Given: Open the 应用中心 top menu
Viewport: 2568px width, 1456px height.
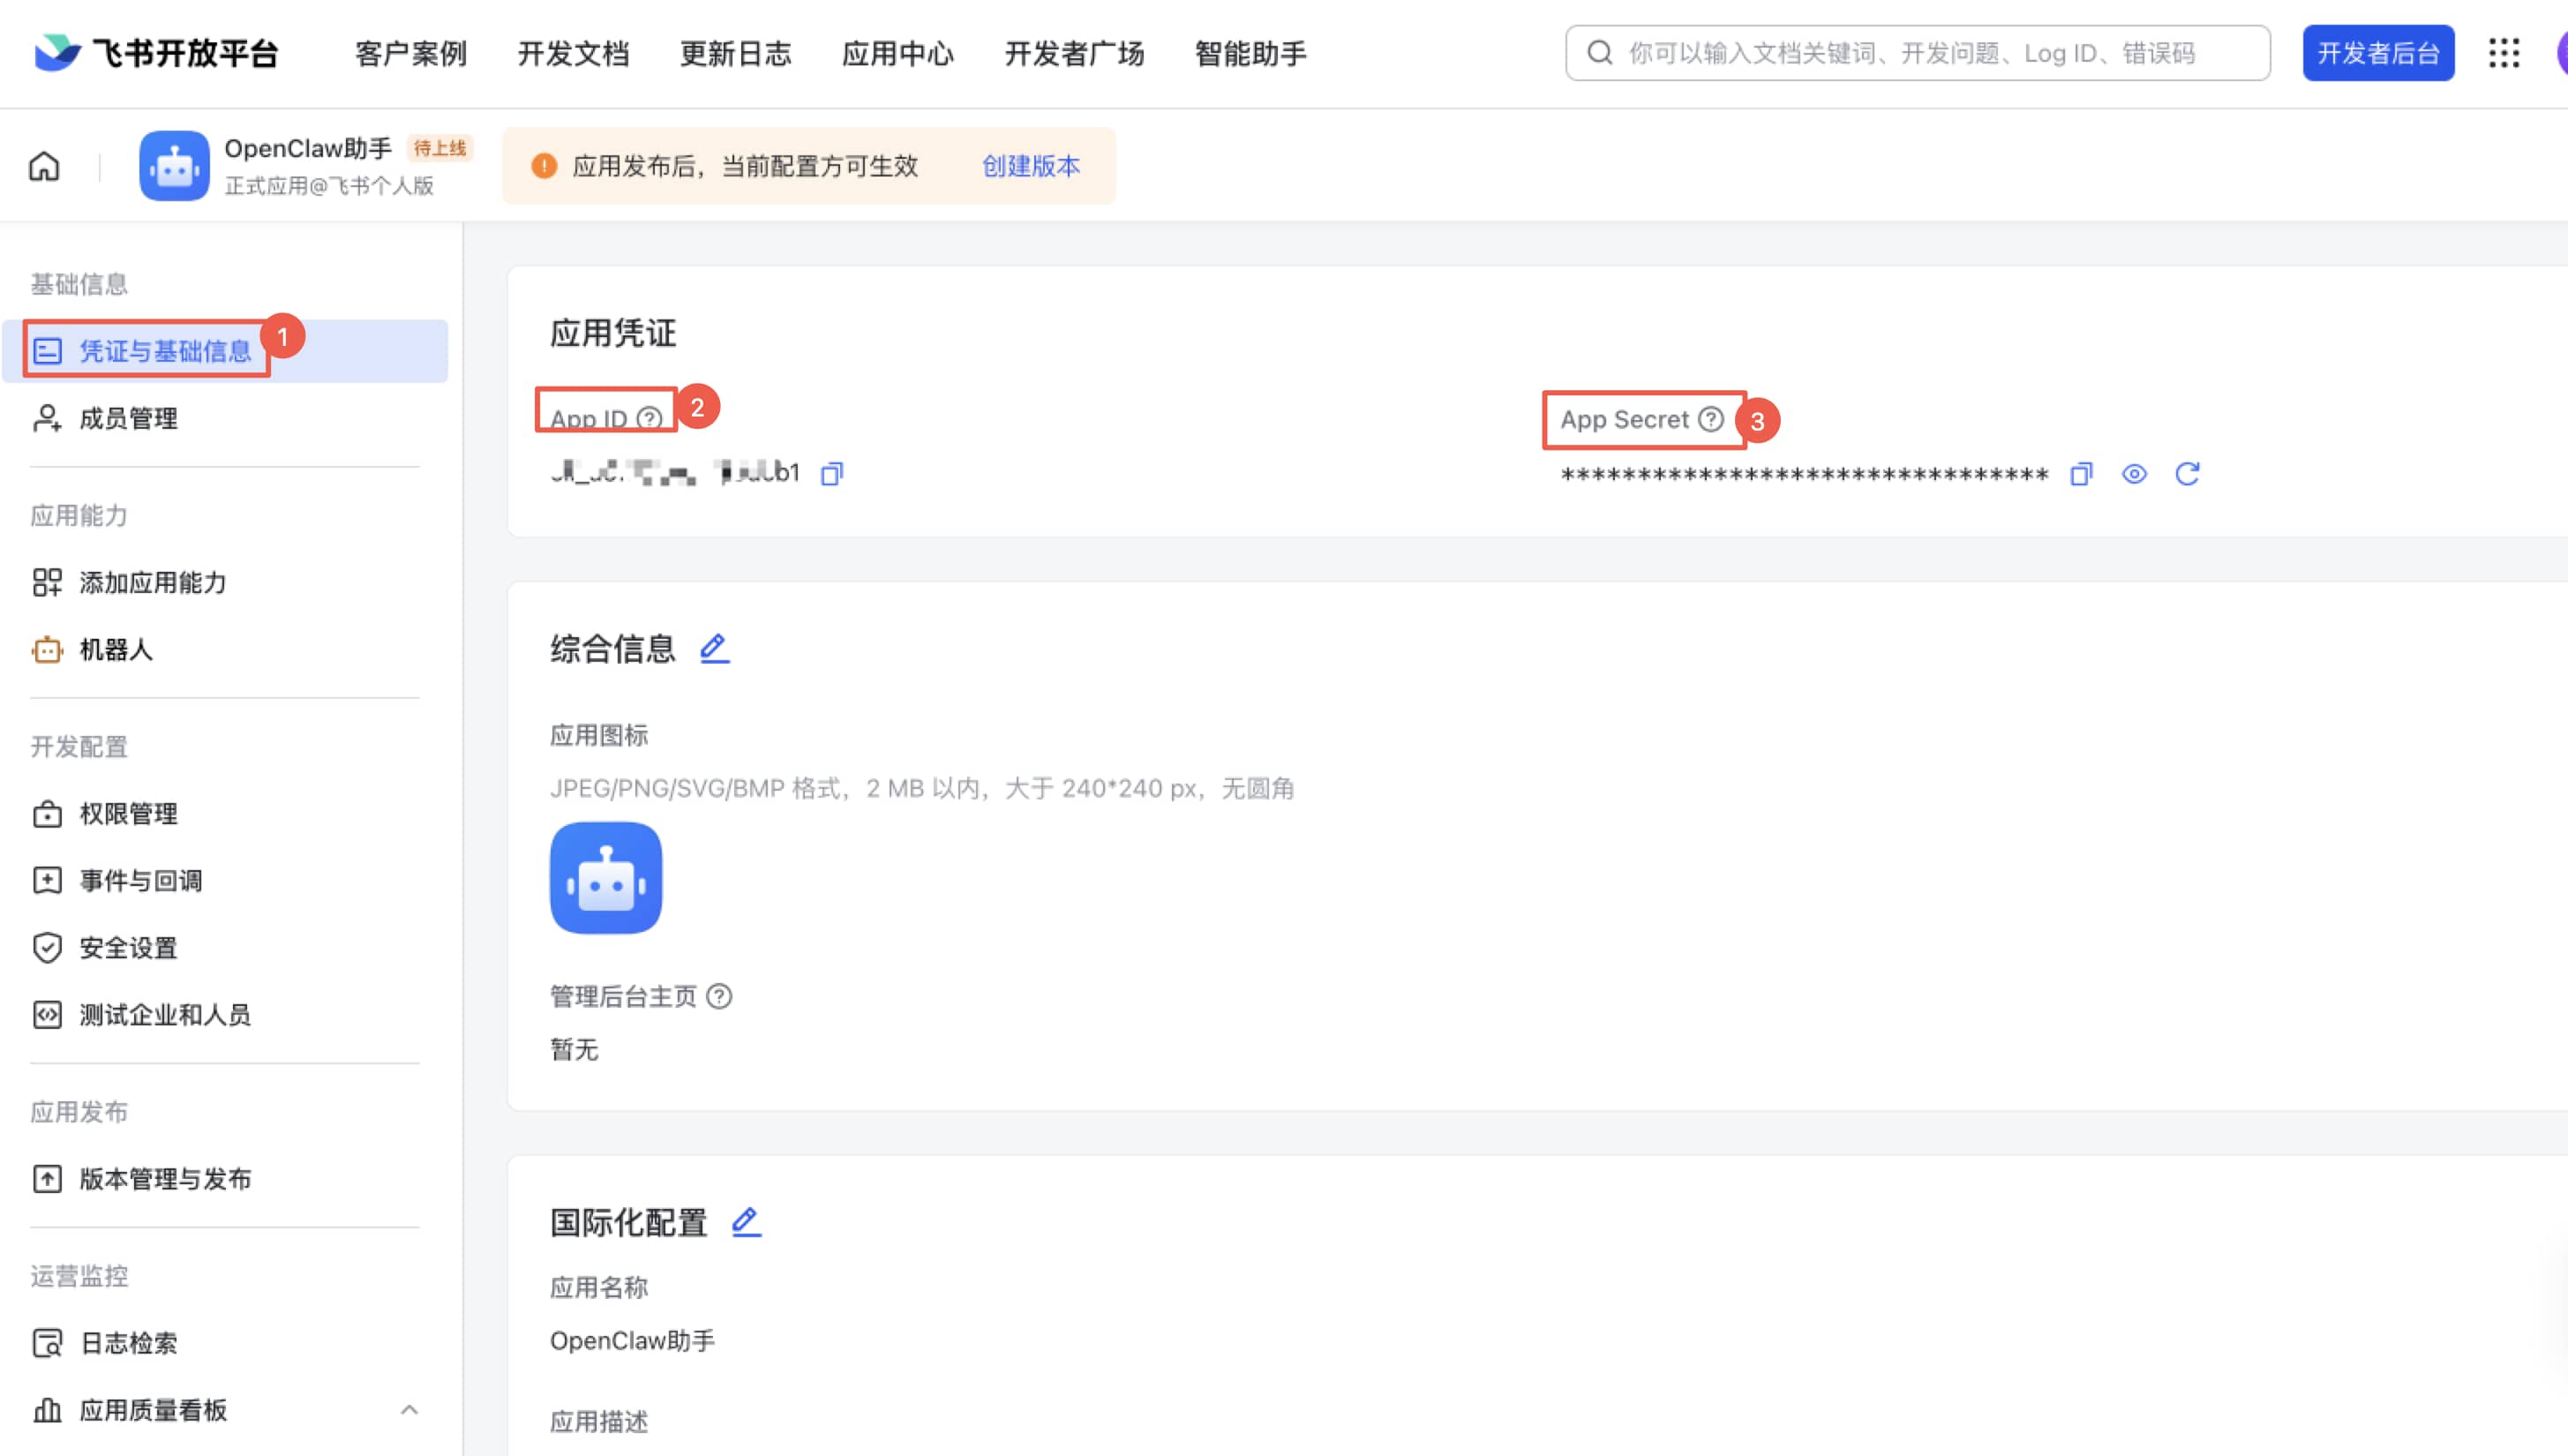Looking at the screenshot, I should pos(897,54).
